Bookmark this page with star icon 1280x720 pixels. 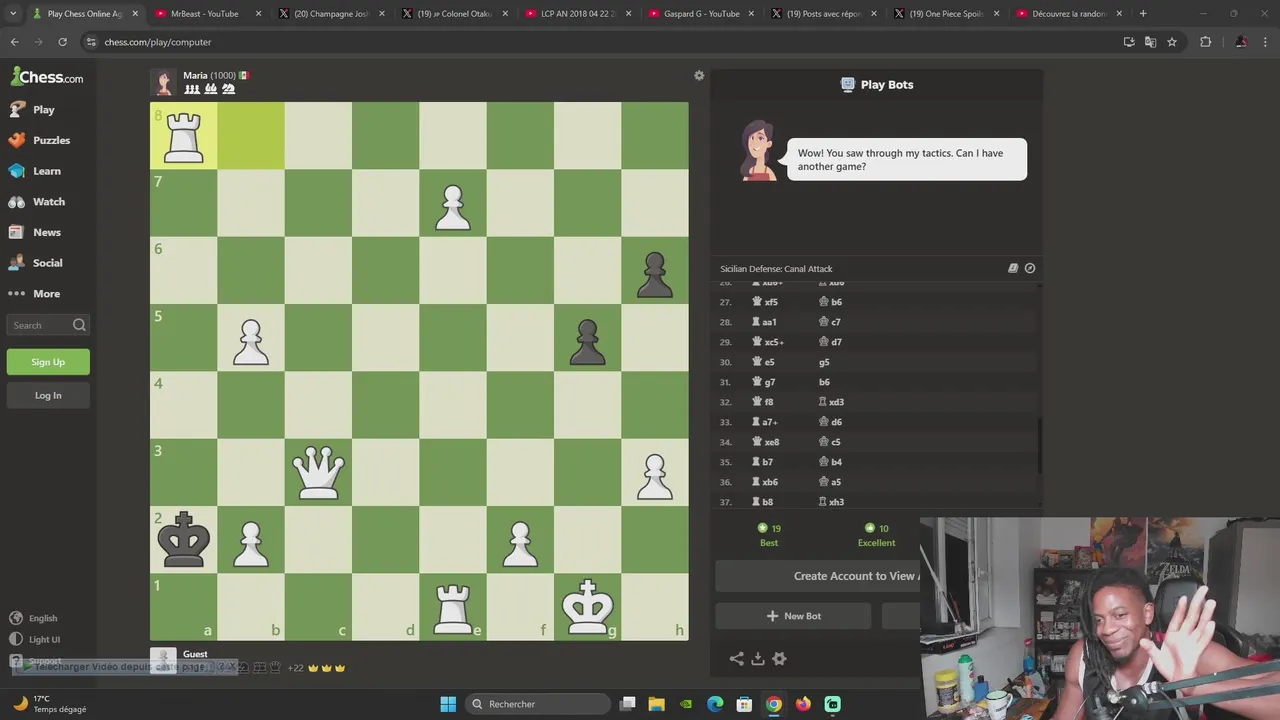pyautogui.click(x=1172, y=42)
